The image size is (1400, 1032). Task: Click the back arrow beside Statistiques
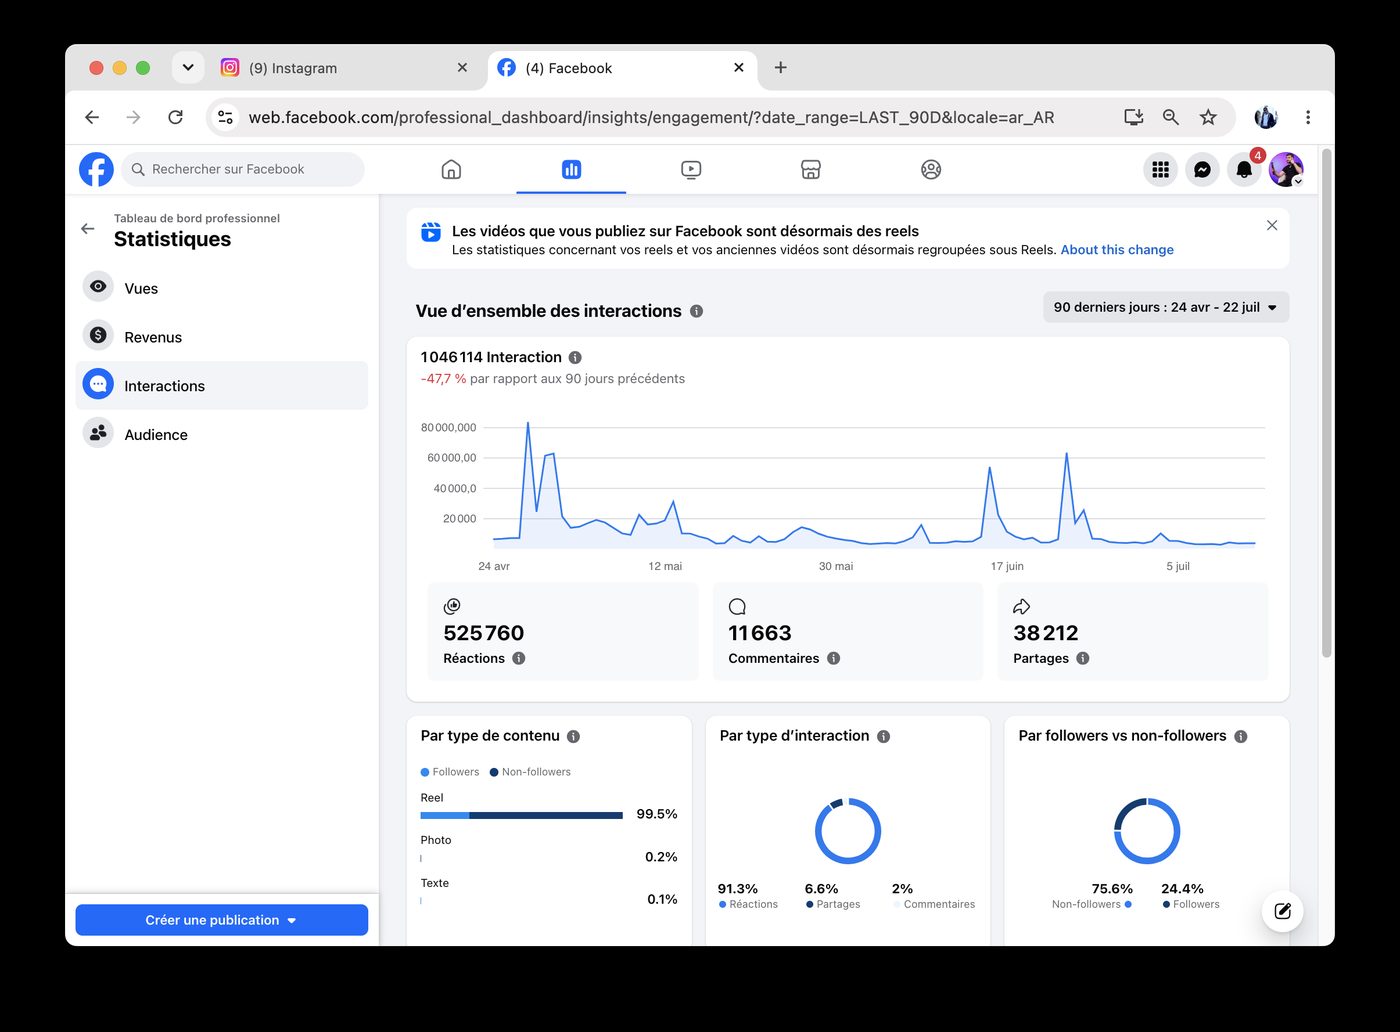(88, 229)
